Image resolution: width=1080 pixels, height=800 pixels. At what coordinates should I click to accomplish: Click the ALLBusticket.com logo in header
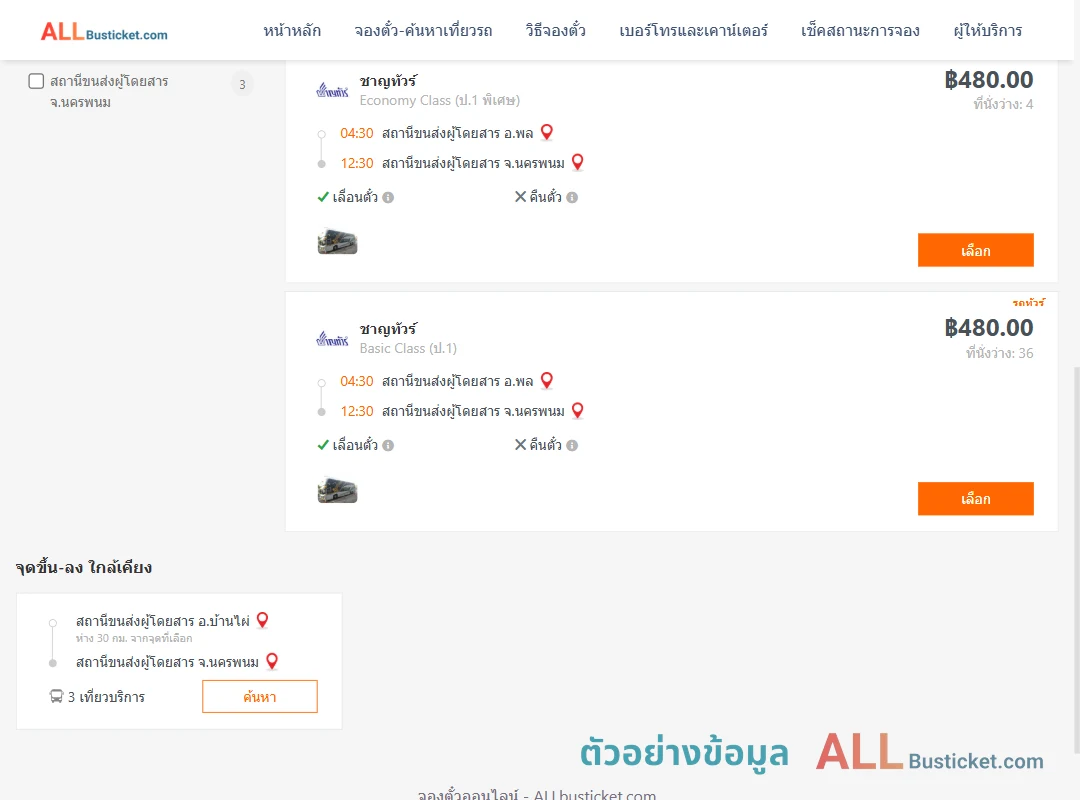[x=104, y=32]
